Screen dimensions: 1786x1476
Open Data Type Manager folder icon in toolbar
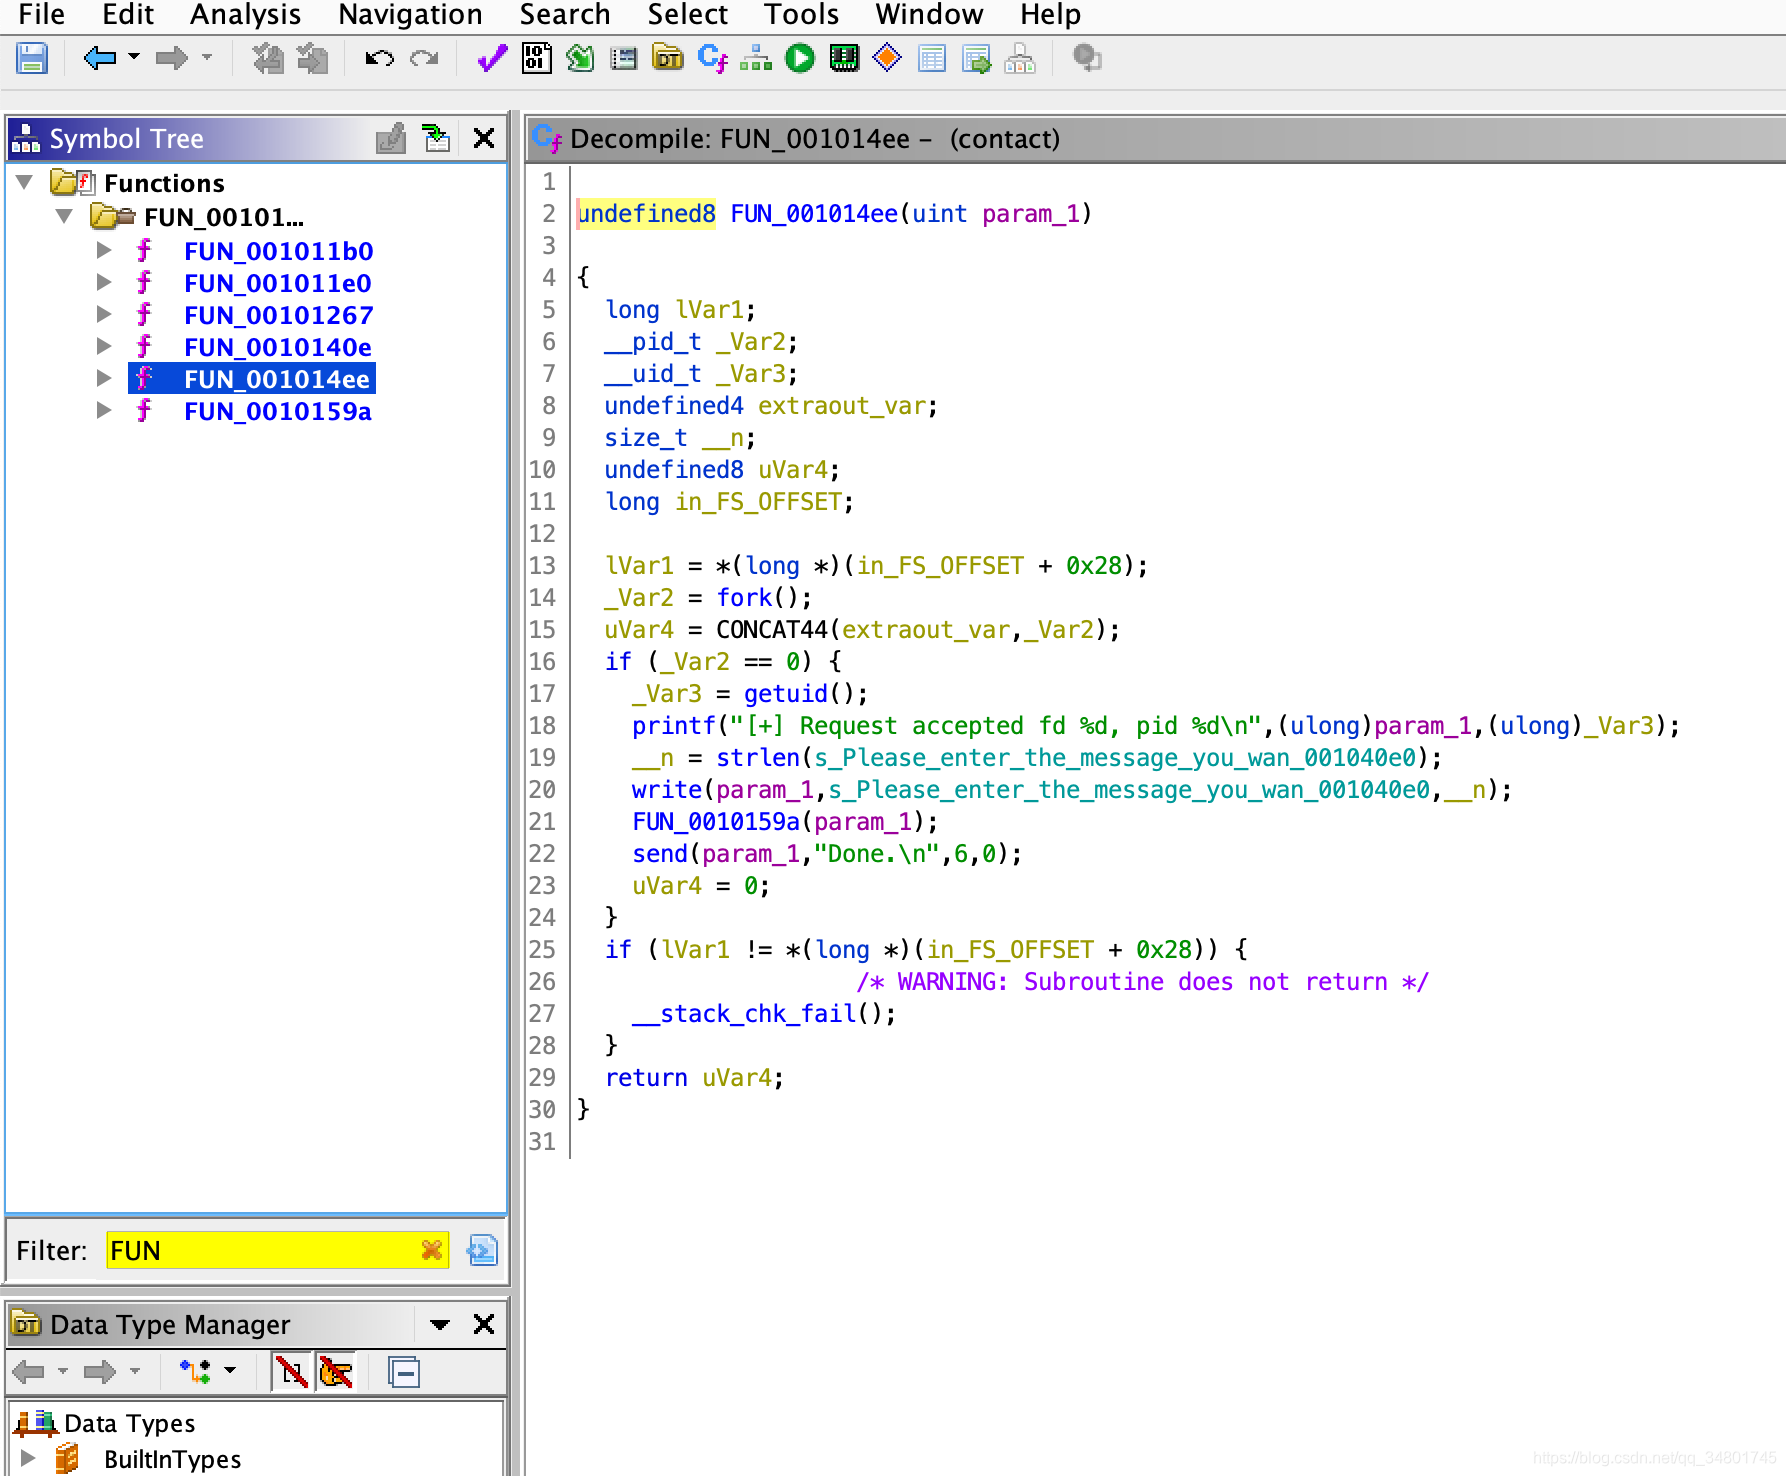668,58
